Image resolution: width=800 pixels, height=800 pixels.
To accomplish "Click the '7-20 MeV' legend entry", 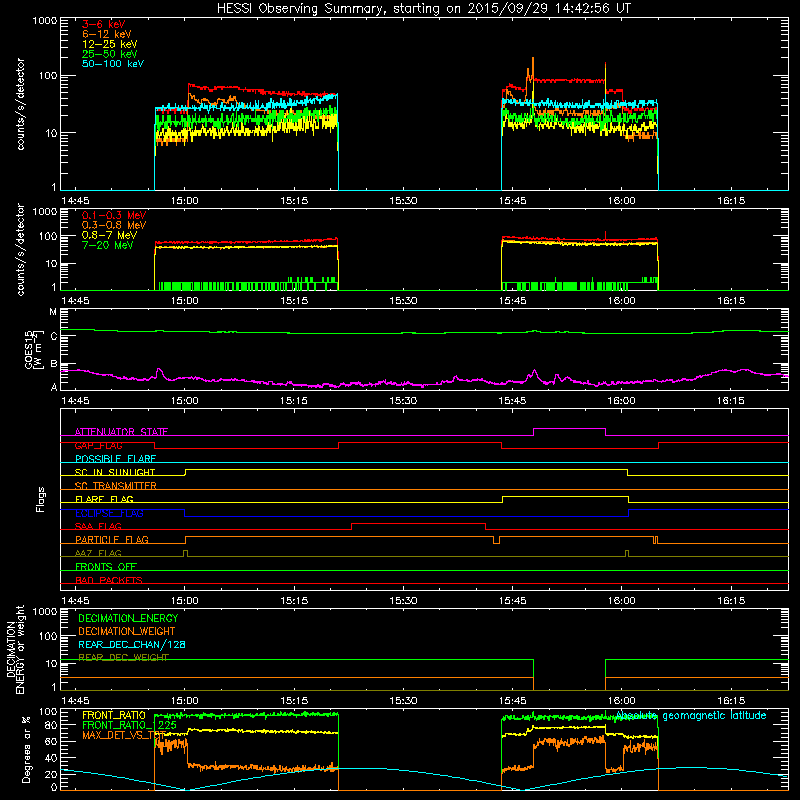I will (108, 245).
